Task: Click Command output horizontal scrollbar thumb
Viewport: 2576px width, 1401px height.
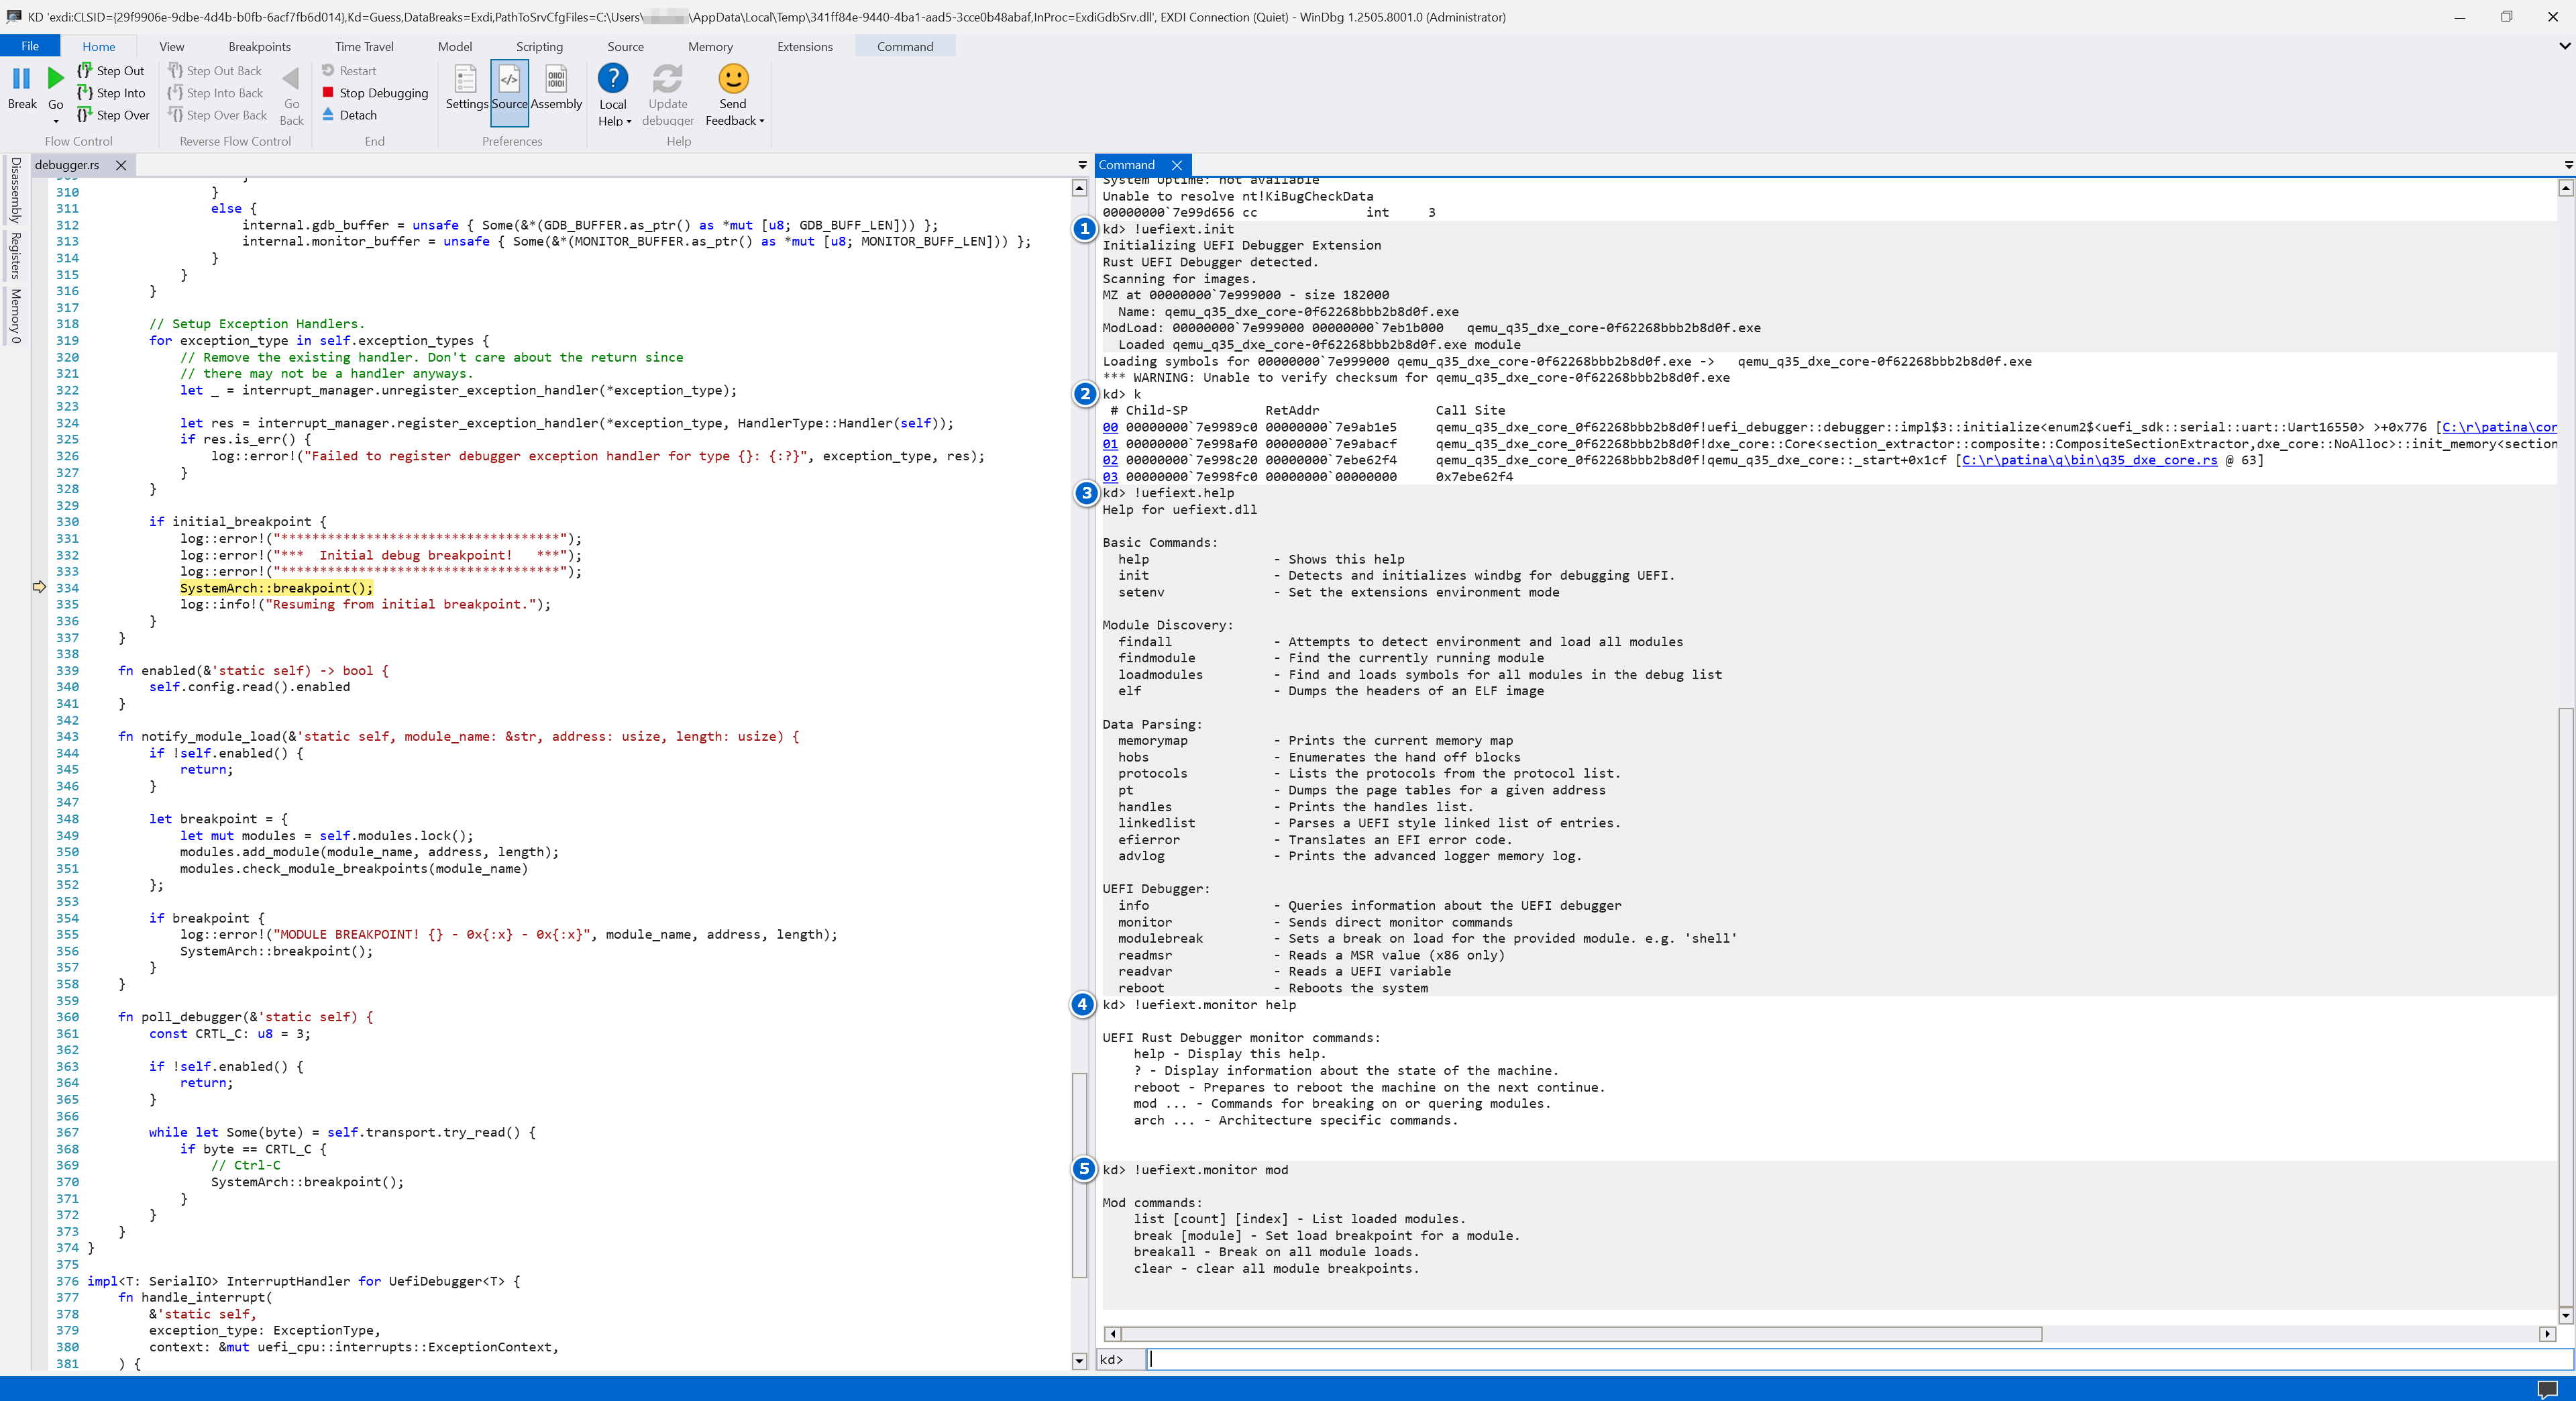Action: click(1581, 1334)
